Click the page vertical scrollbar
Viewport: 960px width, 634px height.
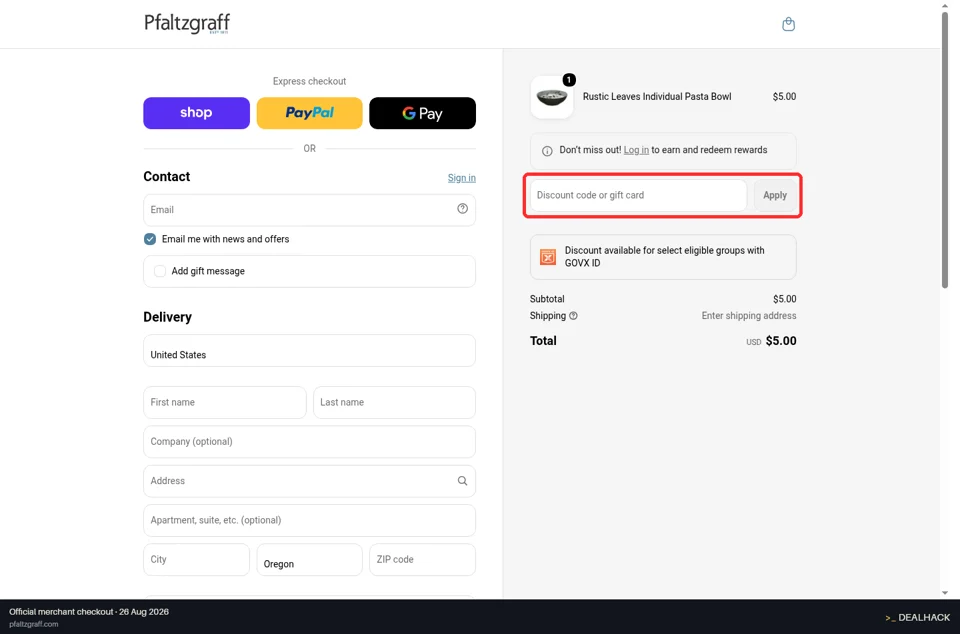pos(945,150)
